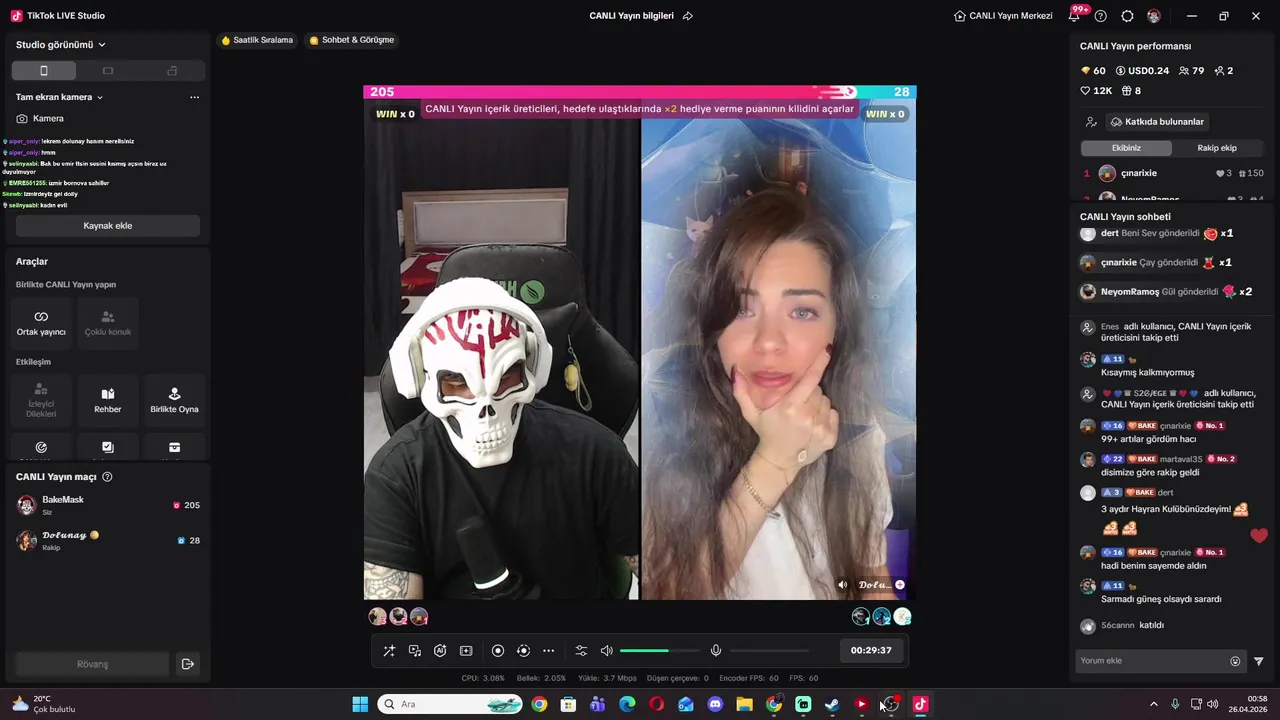Viewport: 1280px width, 720px height.
Task: Open emoji picker in comment box
Action: click(x=1235, y=661)
